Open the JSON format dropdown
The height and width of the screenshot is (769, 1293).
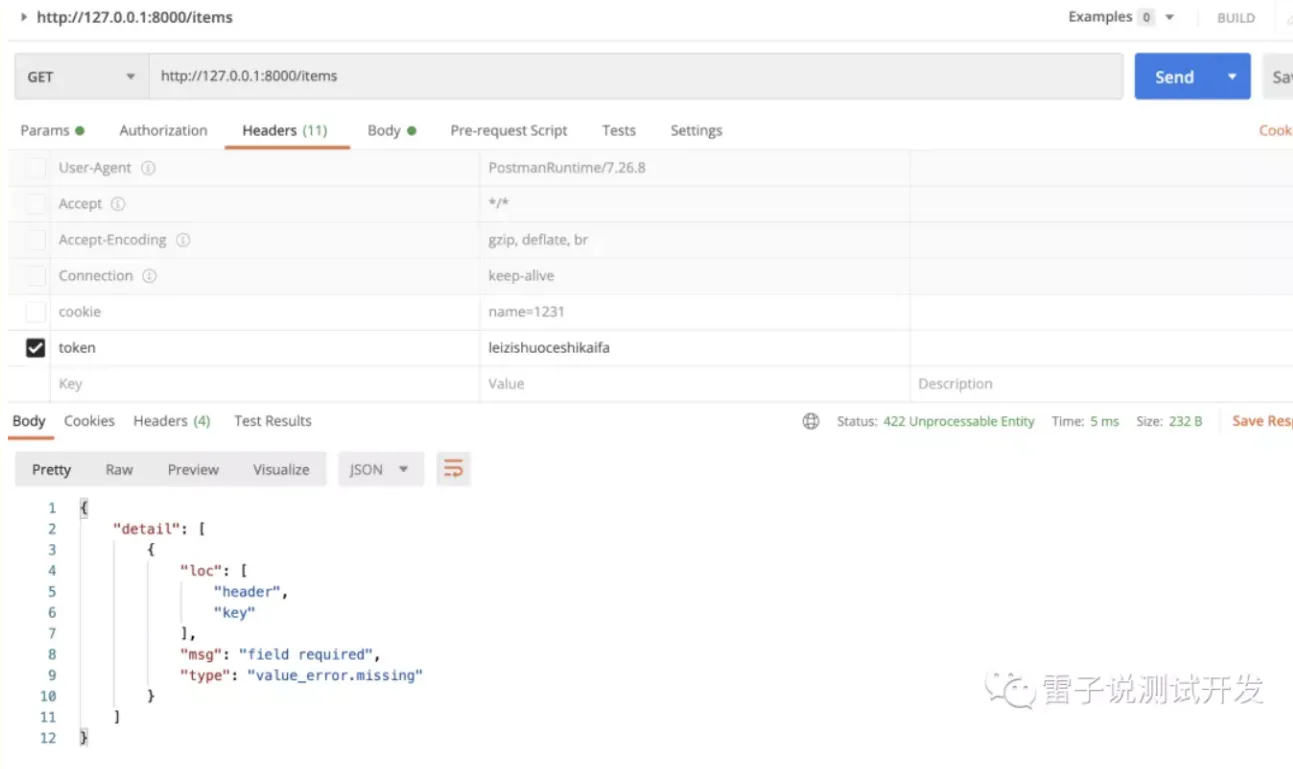381,469
